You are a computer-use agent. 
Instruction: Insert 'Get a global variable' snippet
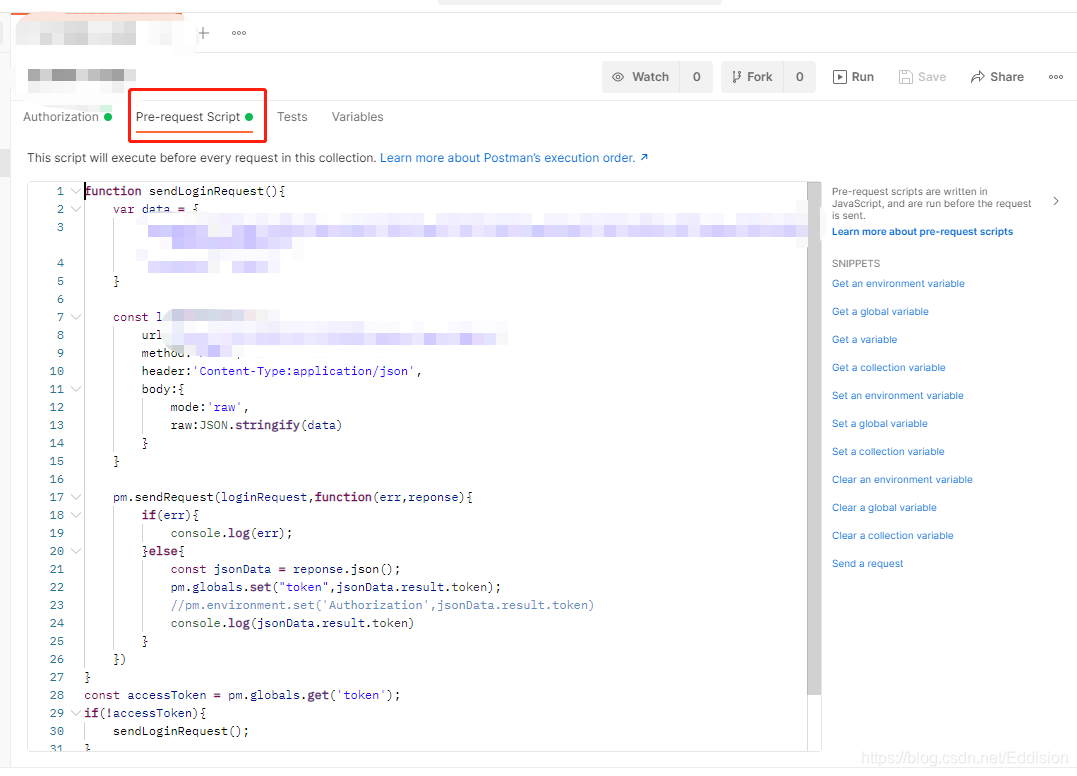[x=880, y=312]
